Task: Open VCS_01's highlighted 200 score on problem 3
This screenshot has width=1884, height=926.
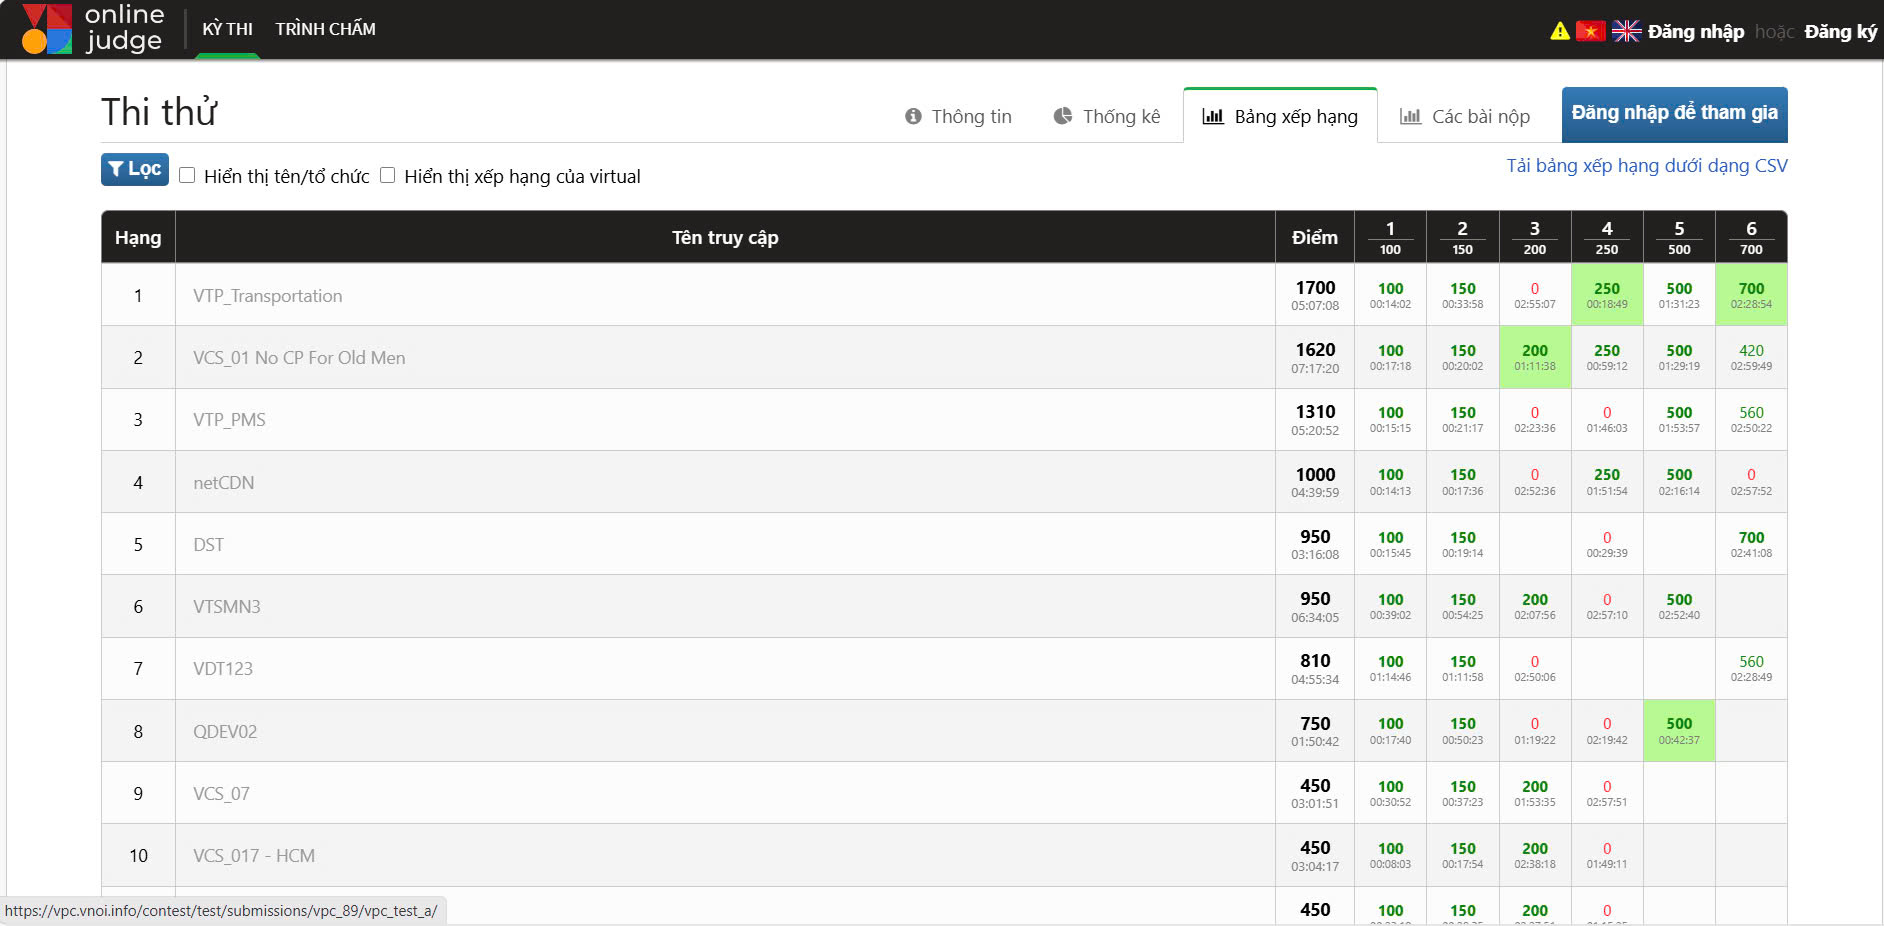Action: (1535, 357)
